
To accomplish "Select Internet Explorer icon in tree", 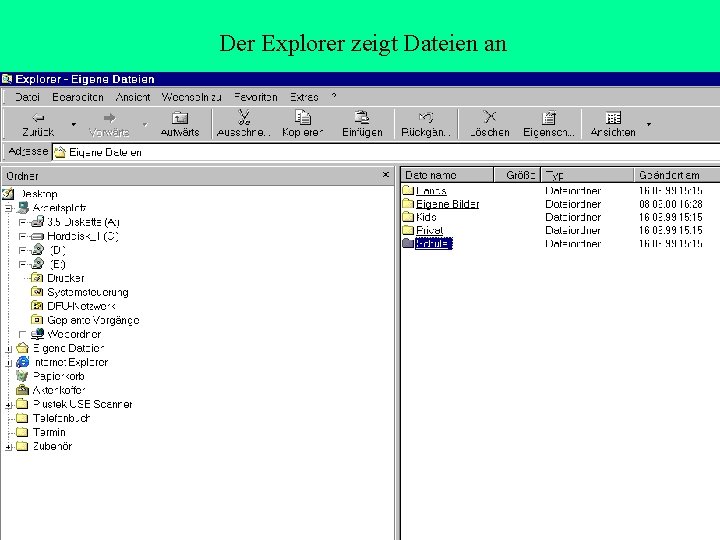I will [x=23, y=362].
